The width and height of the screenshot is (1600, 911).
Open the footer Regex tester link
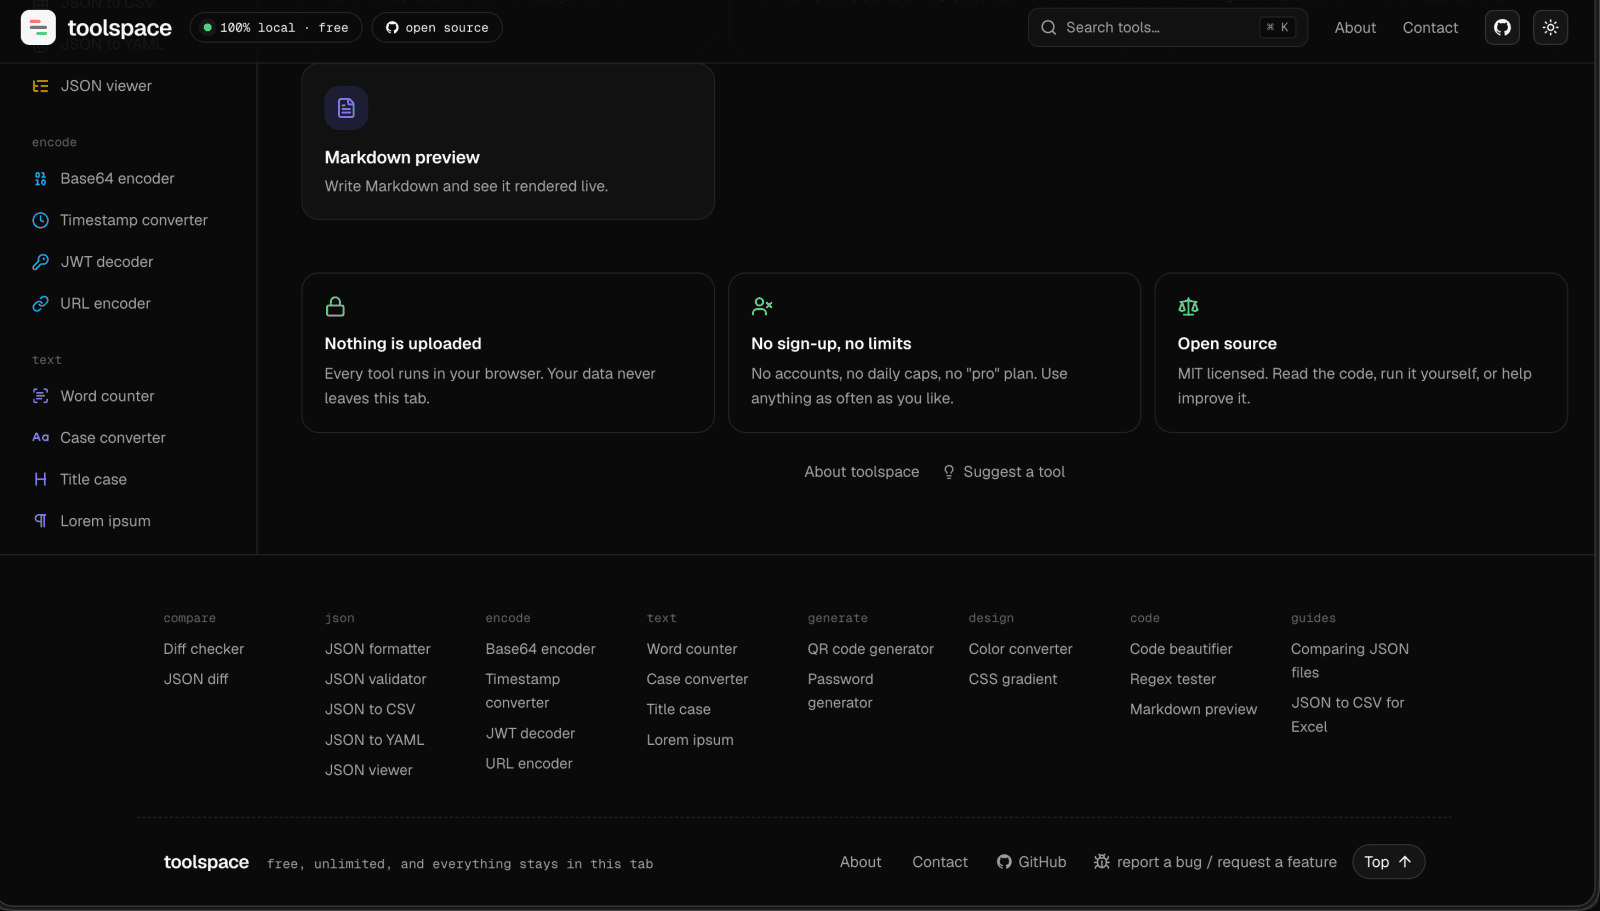coord(1172,679)
